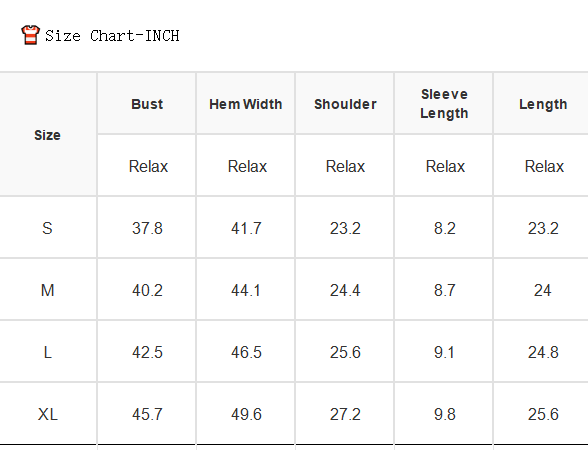This screenshot has height=450, width=588.
Task: Select the Length column header
Action: coord(543,104)
